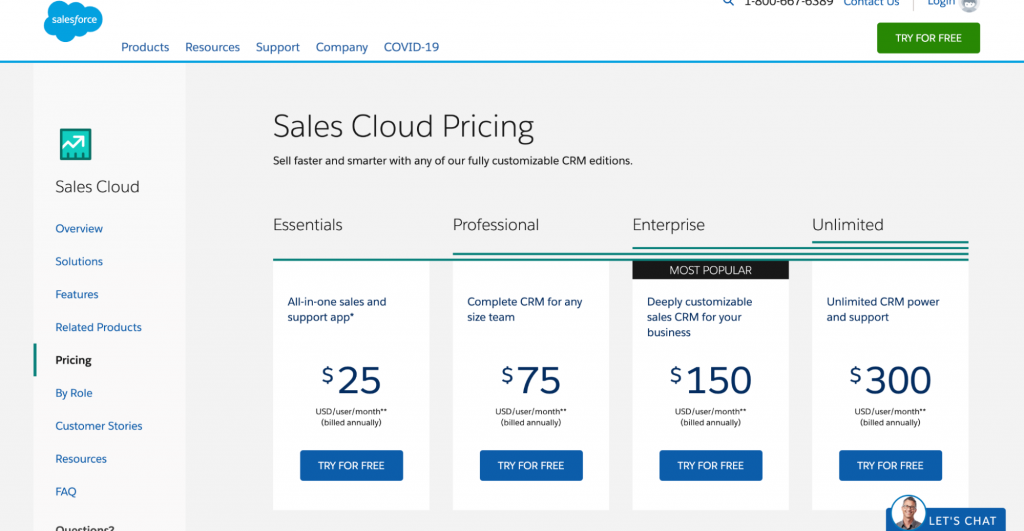This screenshot has height=531, width=1024.
Task: Open the Company menu
Action: (342, 47)
